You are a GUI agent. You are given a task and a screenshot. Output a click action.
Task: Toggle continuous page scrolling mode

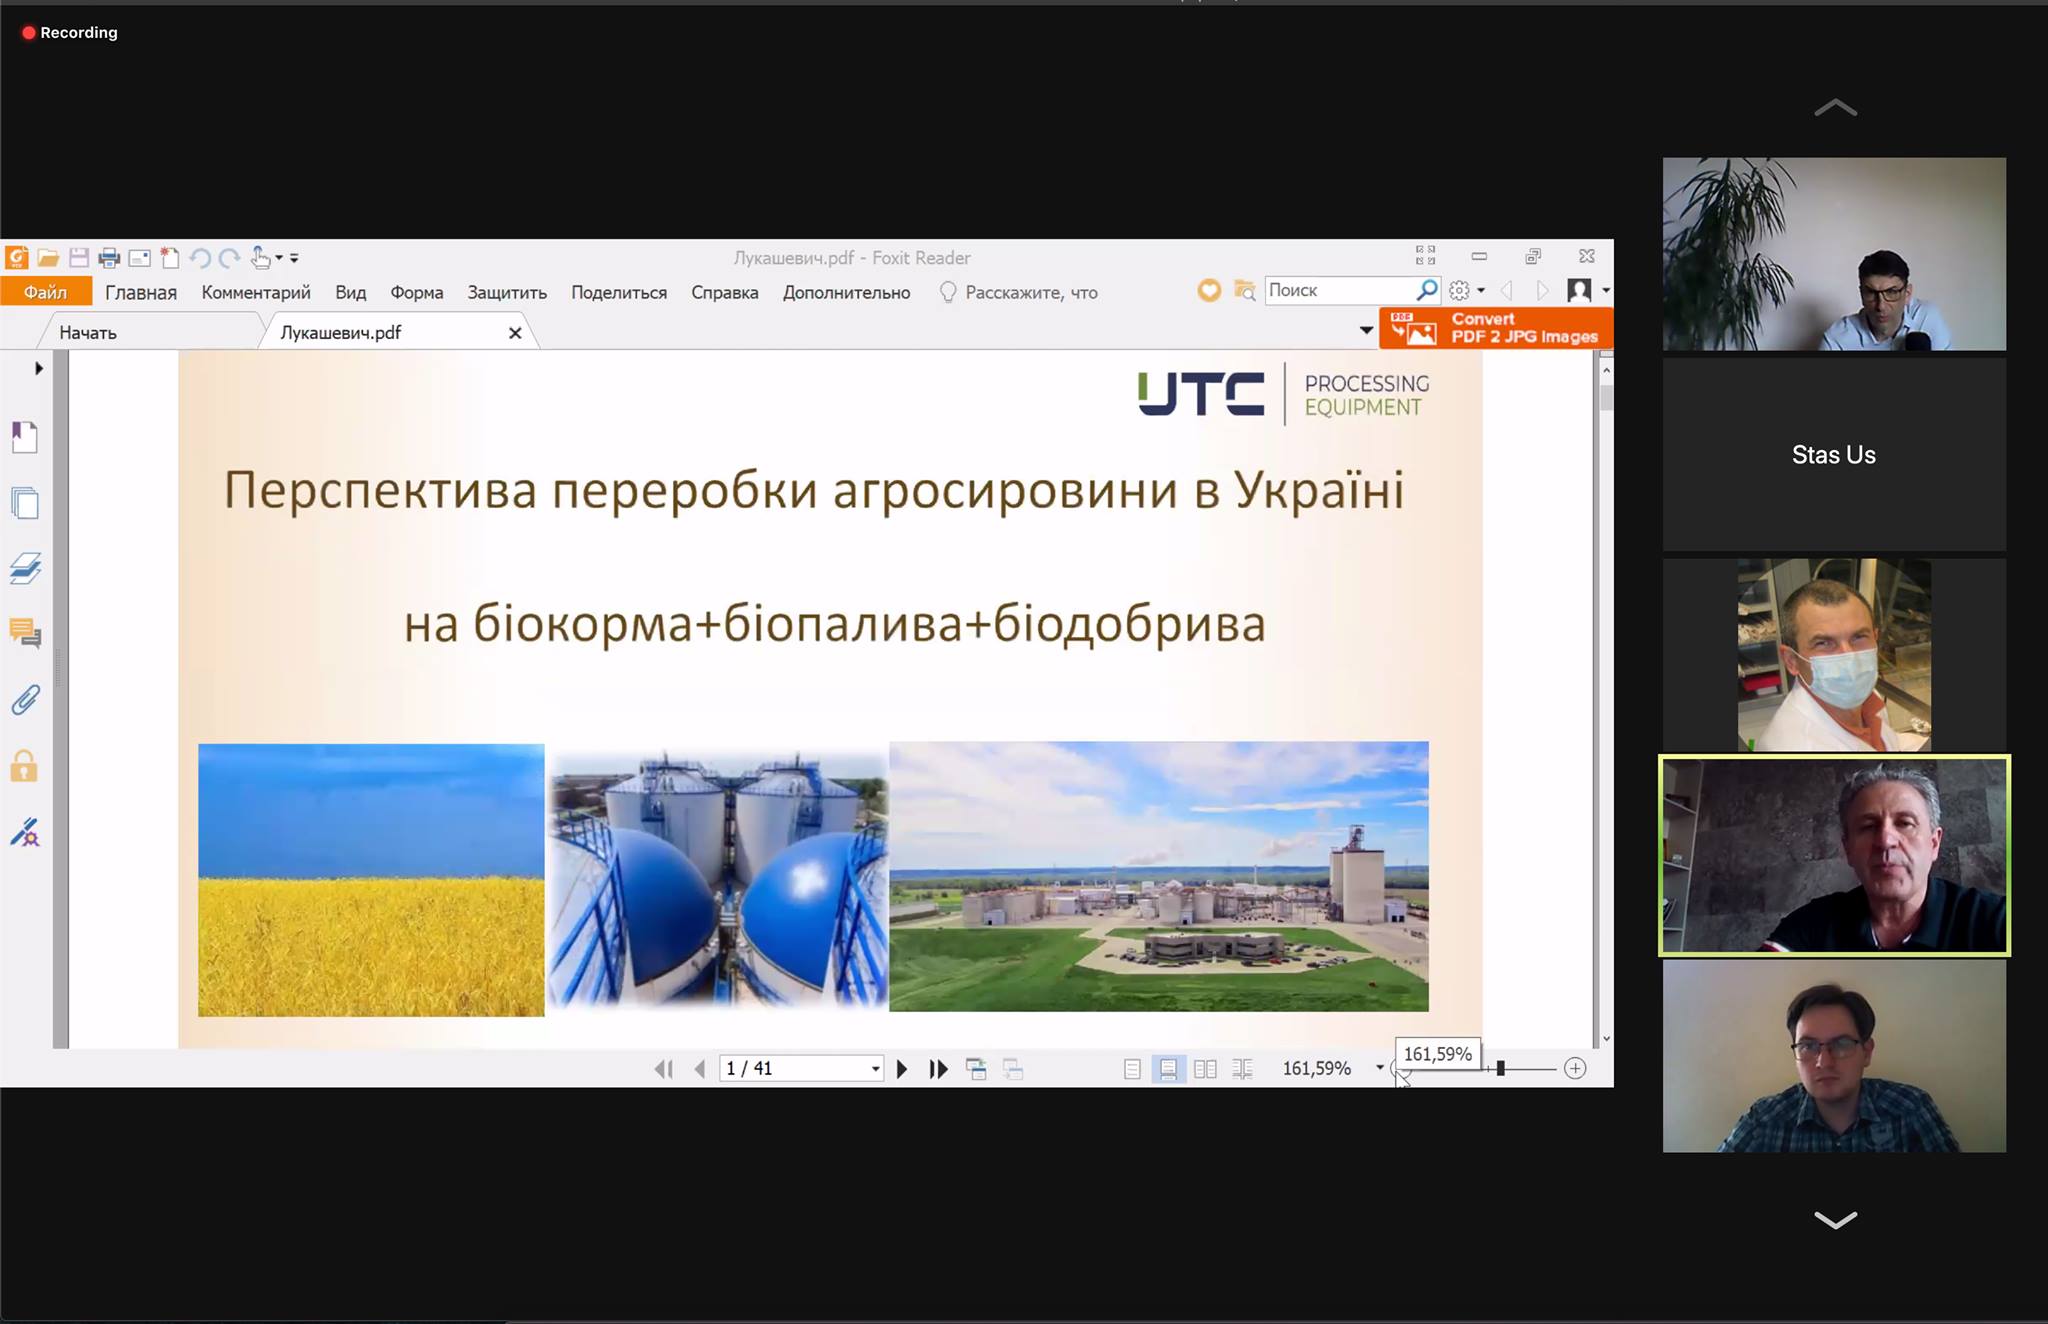coord(1168,1069)
